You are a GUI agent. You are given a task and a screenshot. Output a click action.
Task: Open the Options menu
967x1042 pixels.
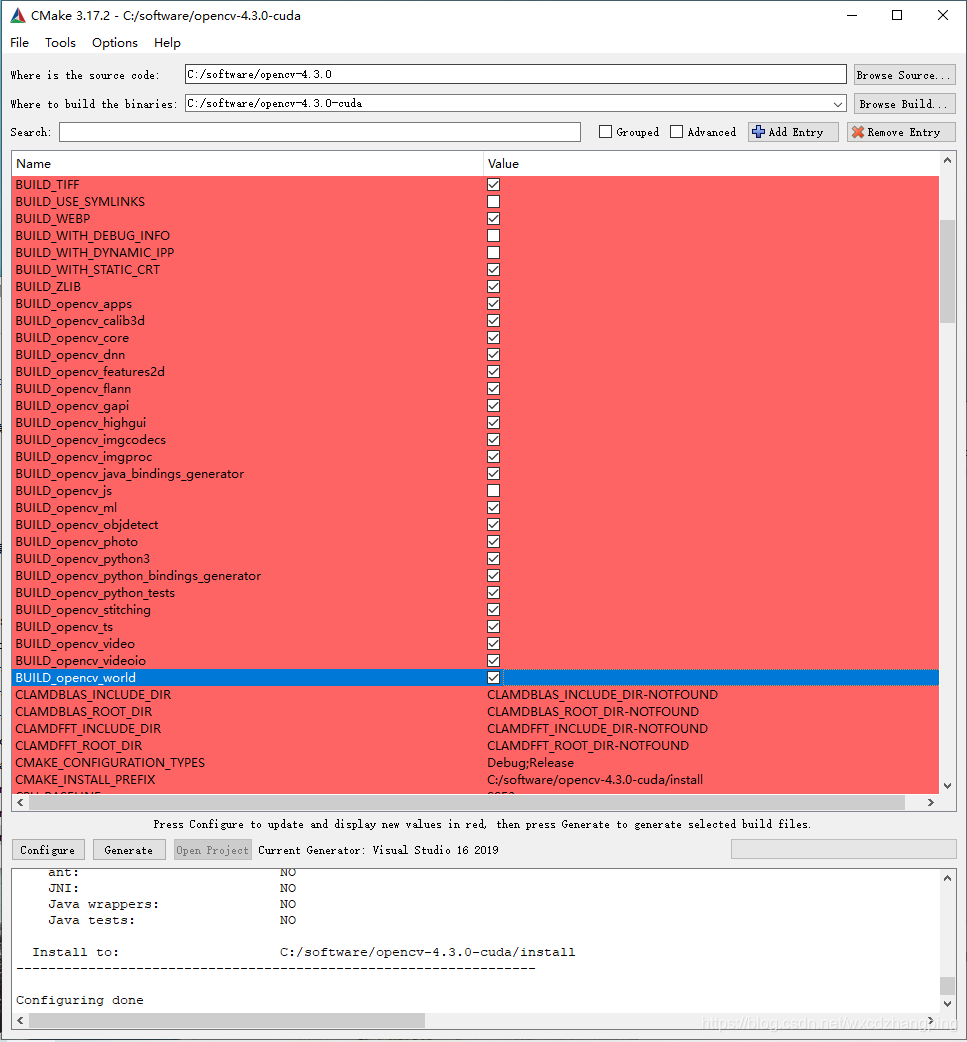coord(115,43)
